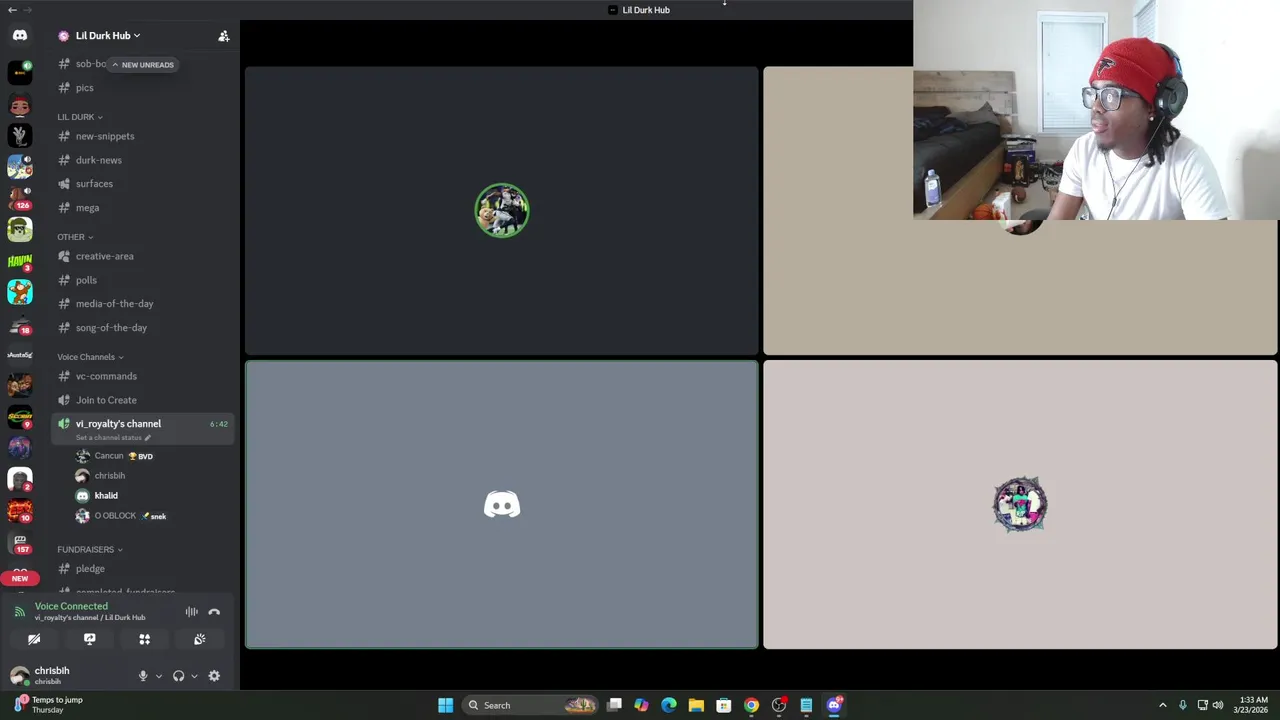1280x720 pixels.
Task: Mute your microphone in user panel
Action: tap(143, 676)
